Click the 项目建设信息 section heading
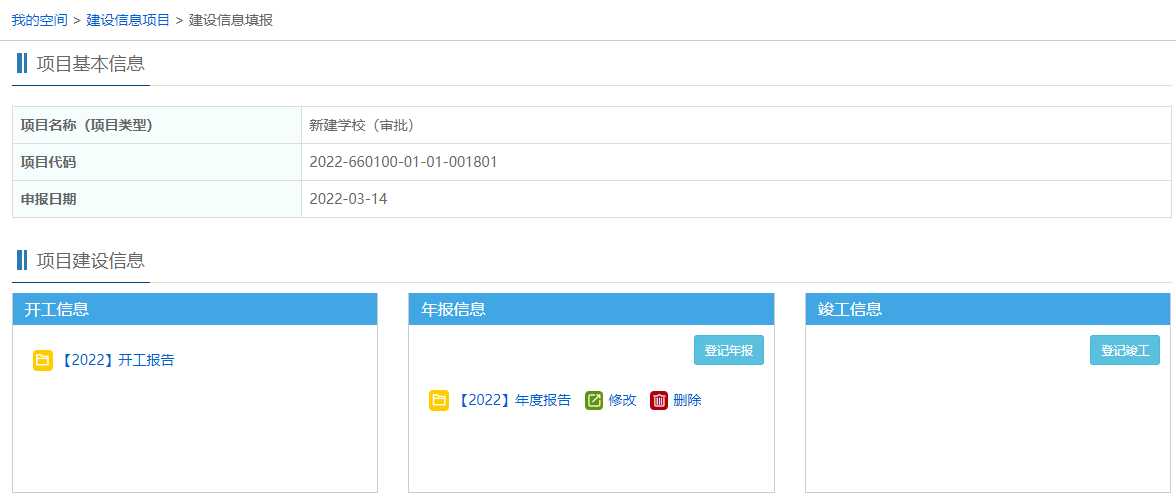 coord(90,261)
